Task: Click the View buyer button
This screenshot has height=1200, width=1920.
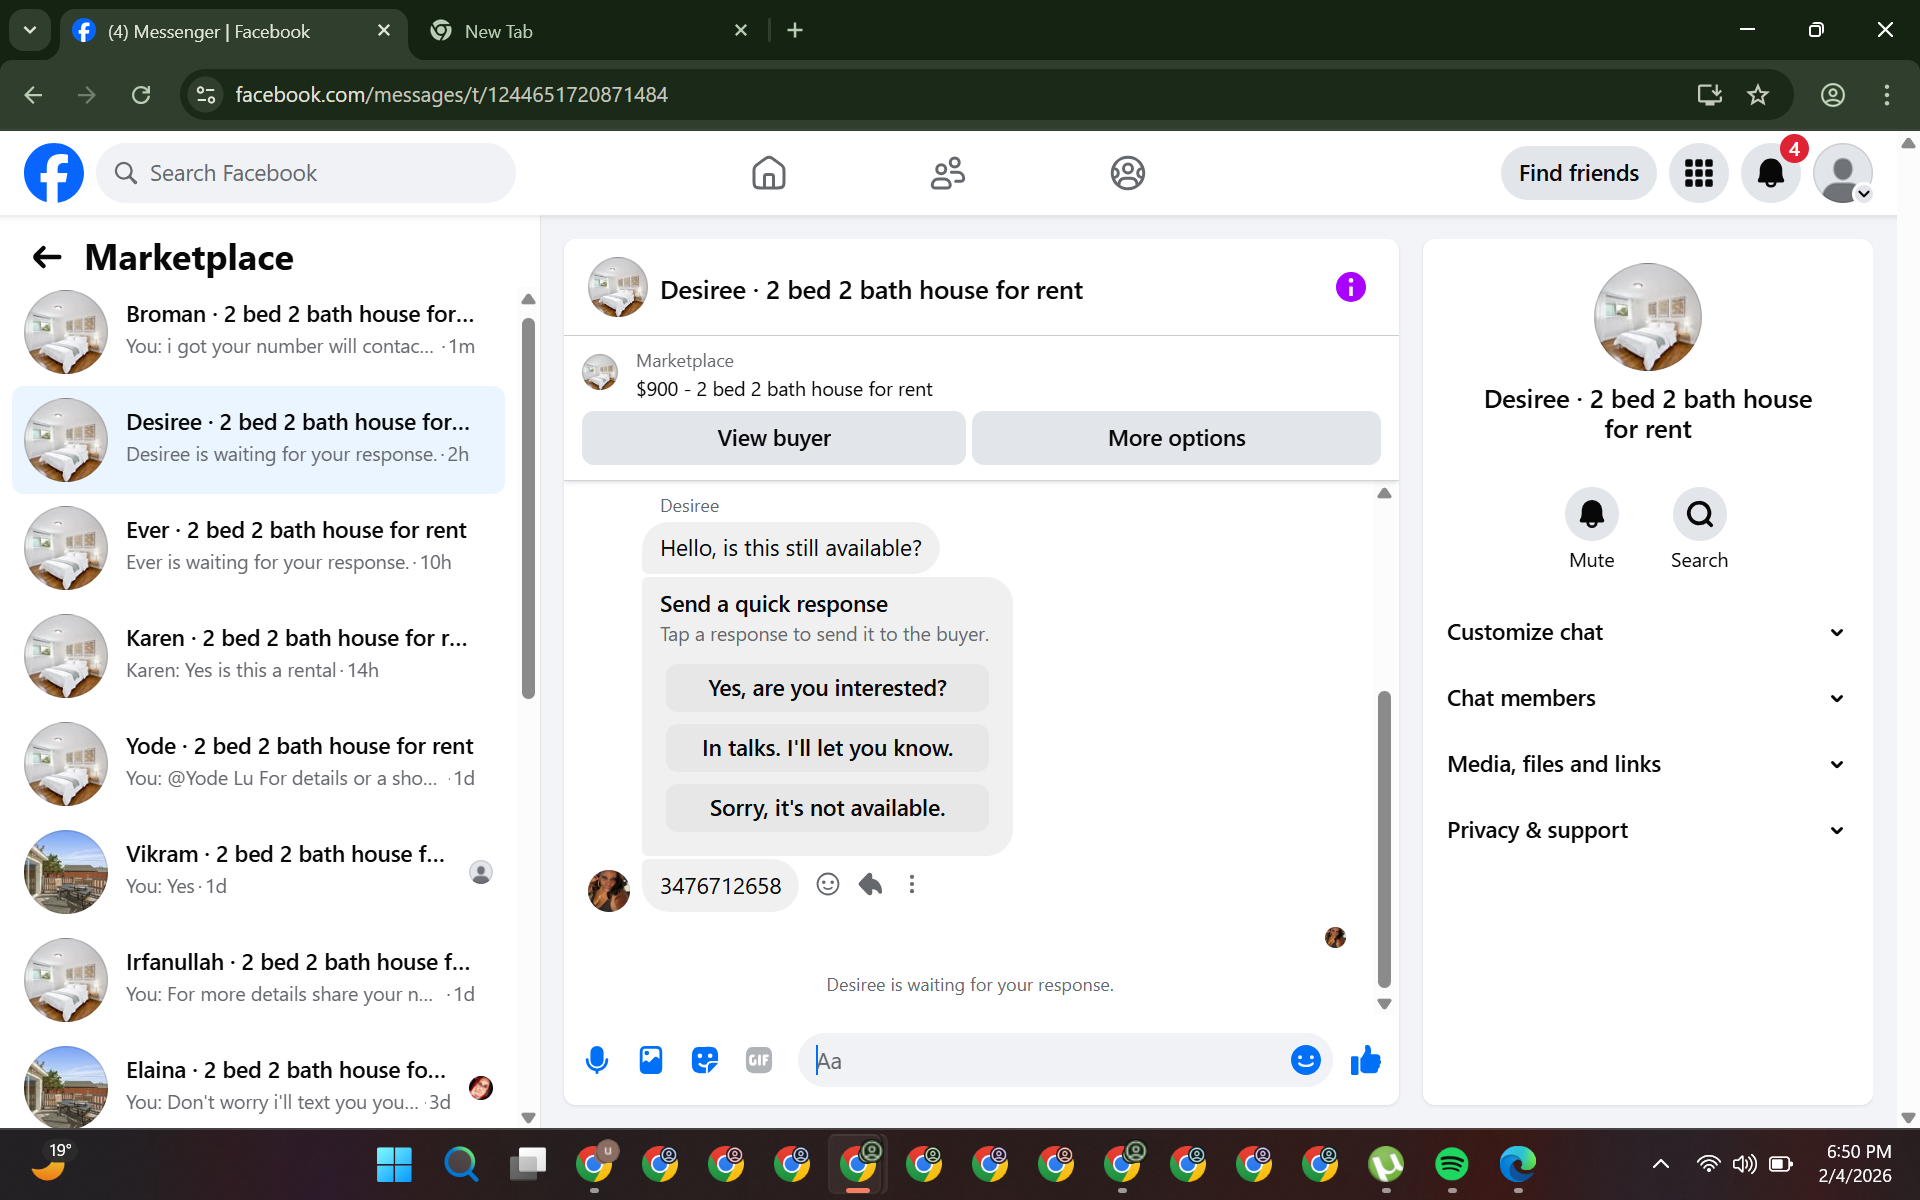Action: tap(773, 438)
